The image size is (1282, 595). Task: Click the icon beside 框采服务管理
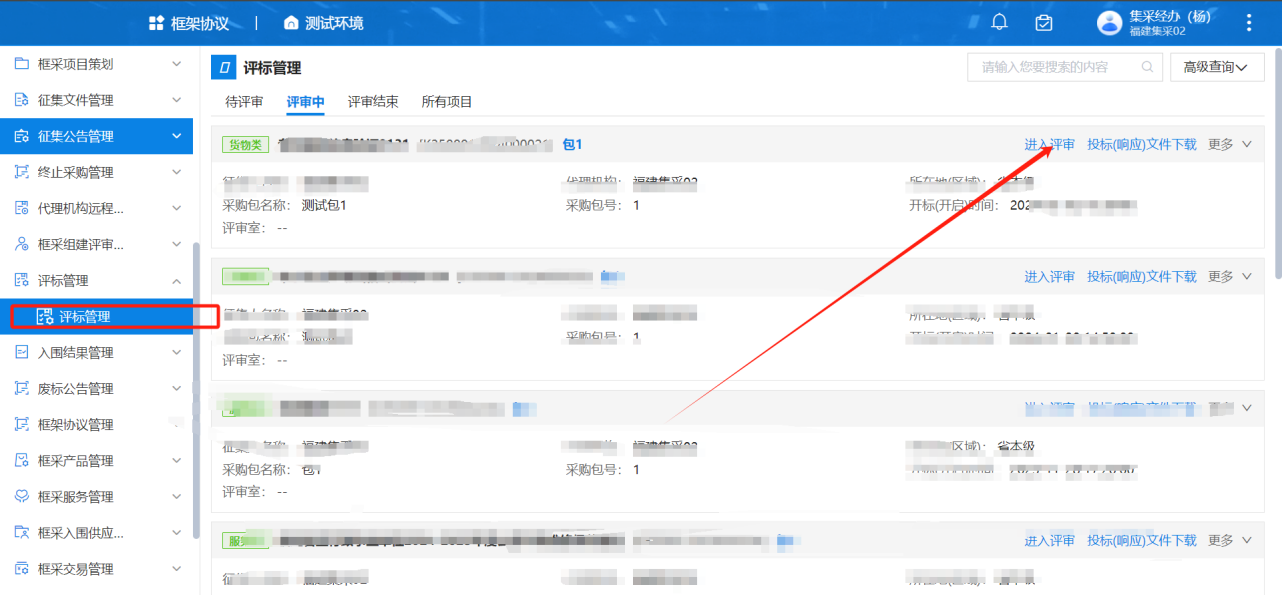(22, 496)
